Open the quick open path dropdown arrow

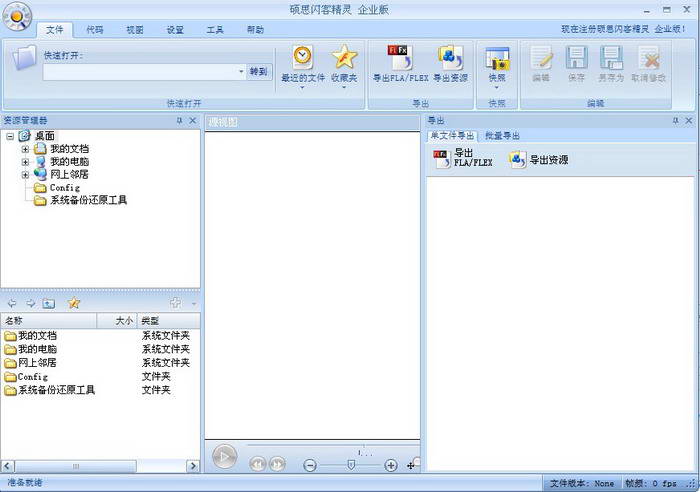241,72
